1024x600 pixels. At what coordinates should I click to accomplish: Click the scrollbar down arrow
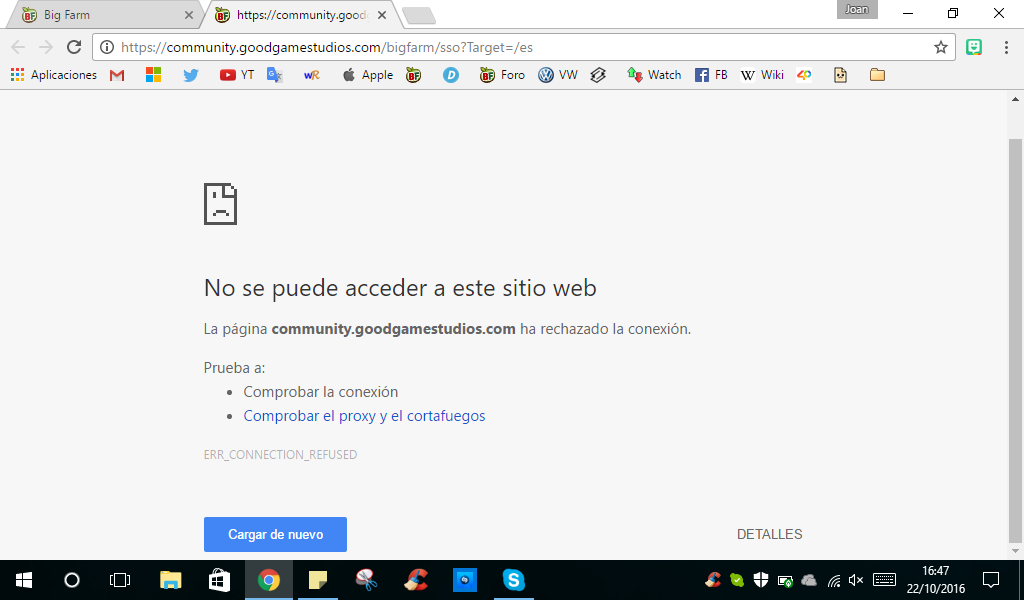(x=1015, y=551)
